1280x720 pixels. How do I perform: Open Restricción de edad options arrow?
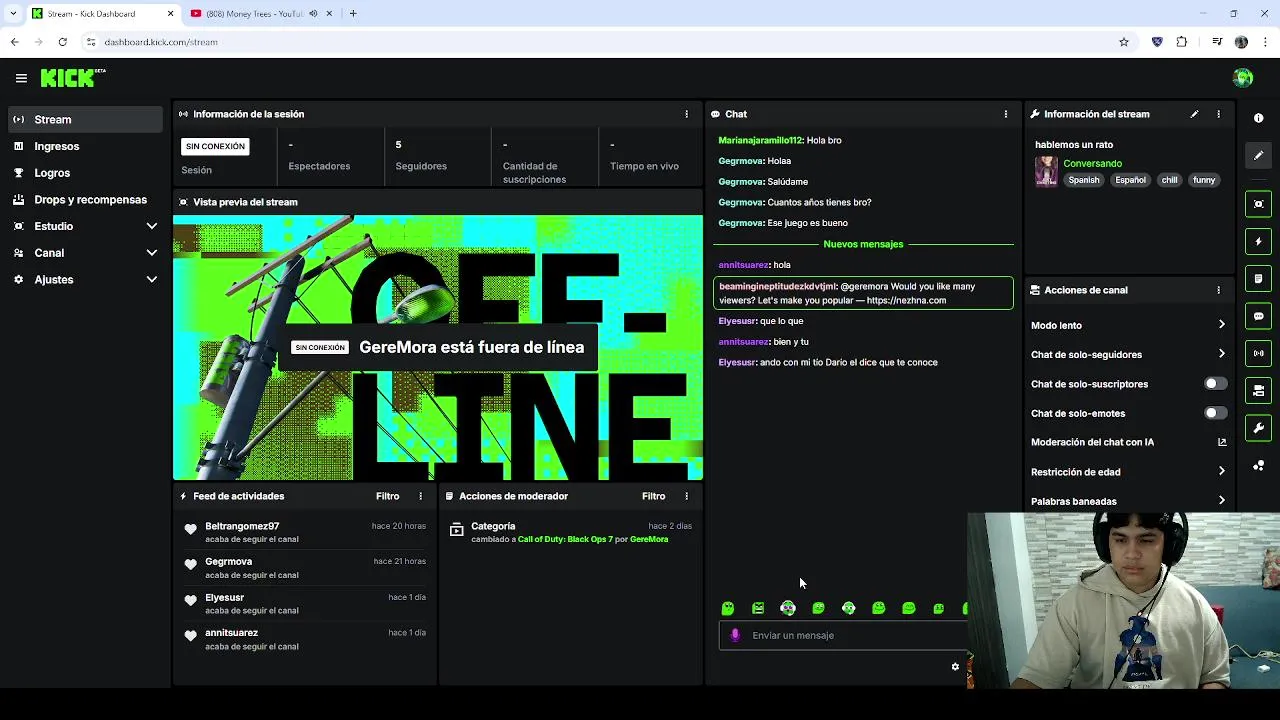[x=1221, y=472]
